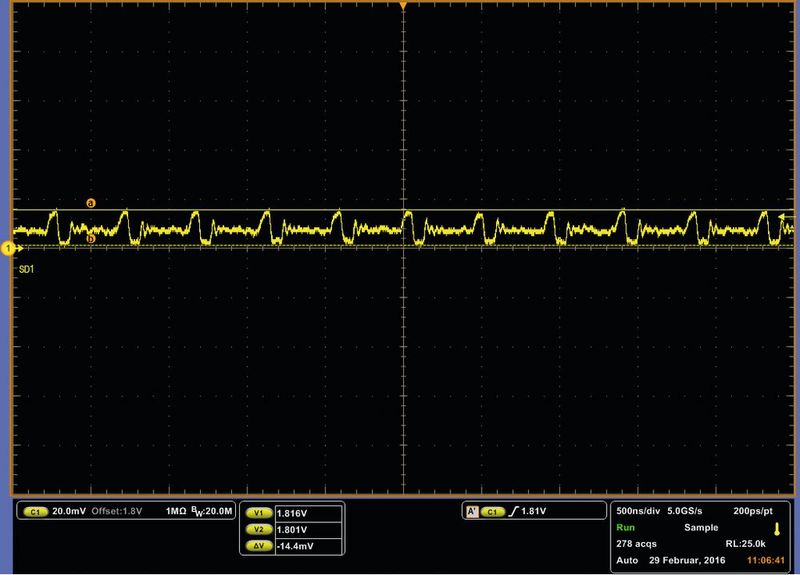This screenshot has height=575, width=800.
Task: Click the 1MΩ input impedance setting
Action: point(178,511)
